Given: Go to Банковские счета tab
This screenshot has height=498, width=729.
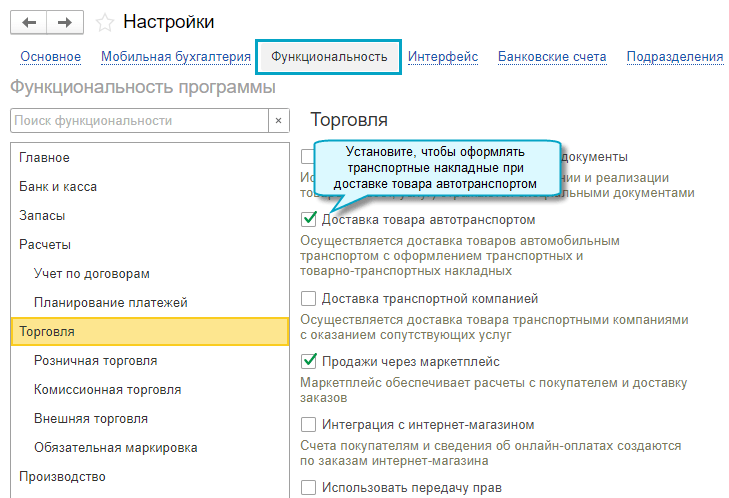Looking at the screenshot, I should coord(552,57).
